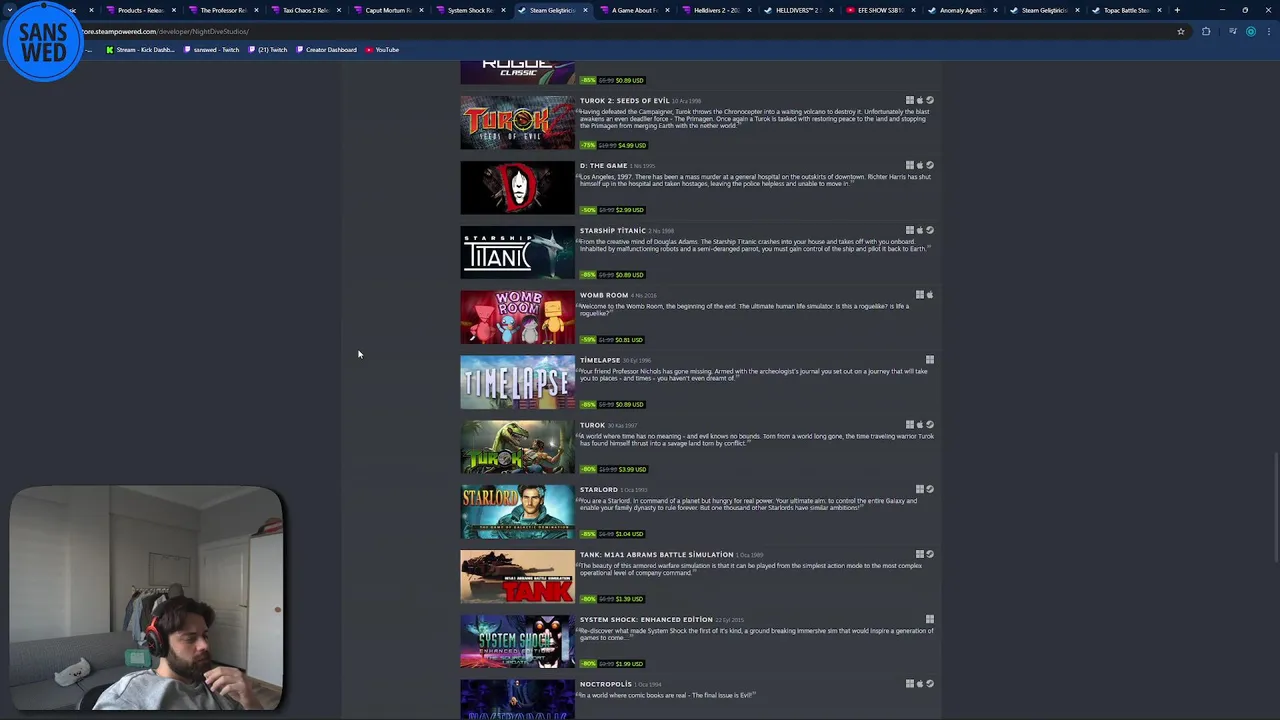Open sanswed - Twitch bookmark
Viewport: 1280px width, 720px height.
(x=213, y=49)
